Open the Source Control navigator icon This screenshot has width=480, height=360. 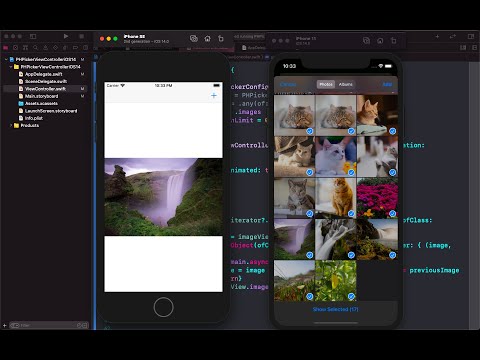(x=15, y=48)
